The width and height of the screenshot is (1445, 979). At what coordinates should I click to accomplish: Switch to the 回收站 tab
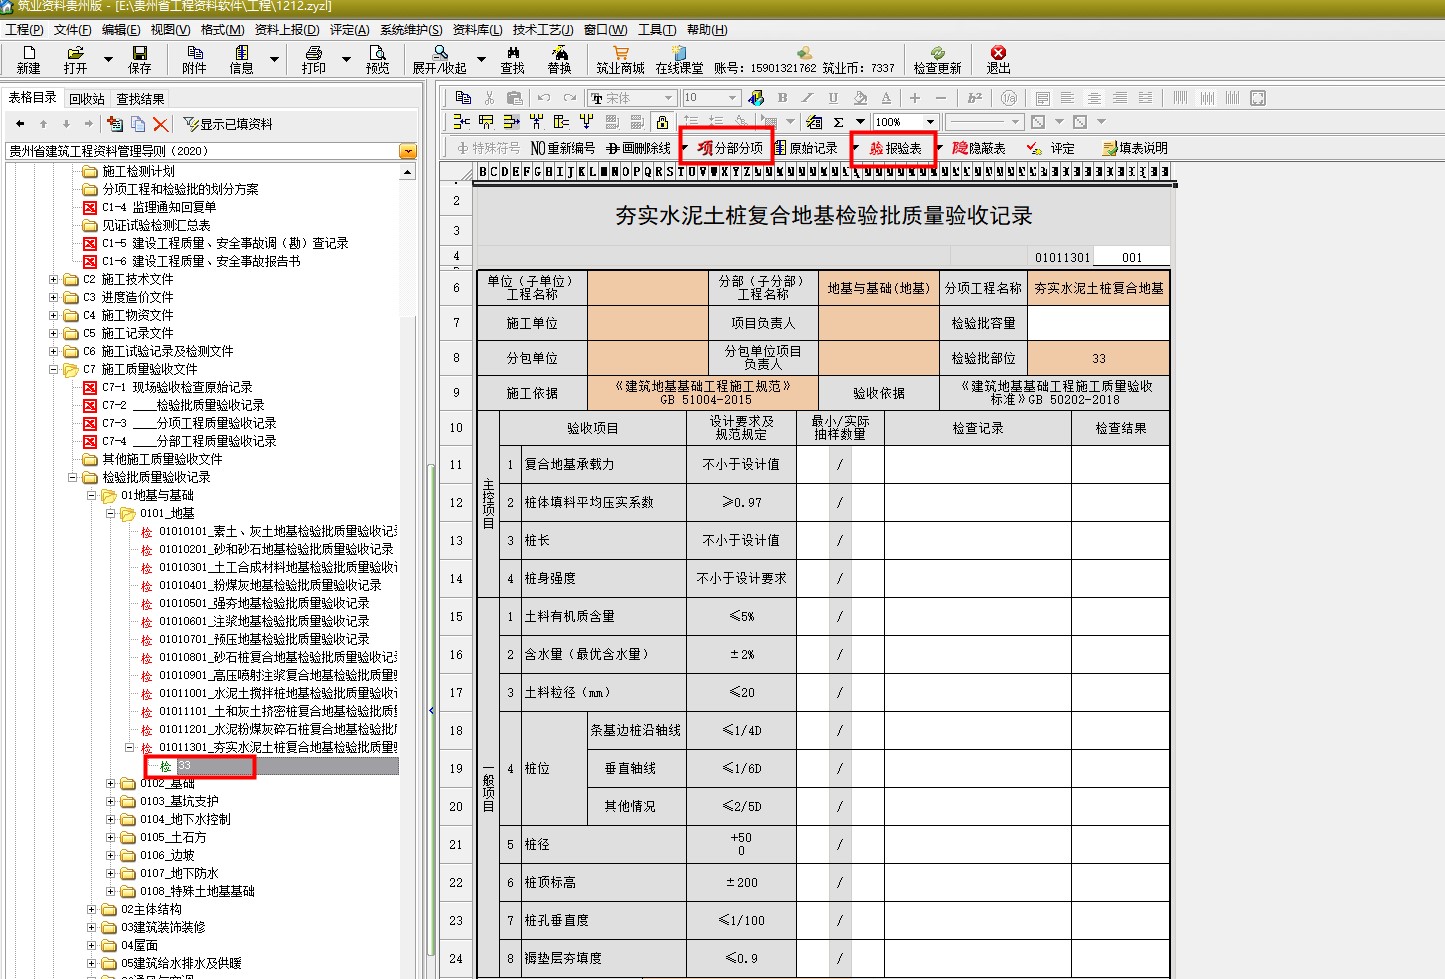(87, 99)
